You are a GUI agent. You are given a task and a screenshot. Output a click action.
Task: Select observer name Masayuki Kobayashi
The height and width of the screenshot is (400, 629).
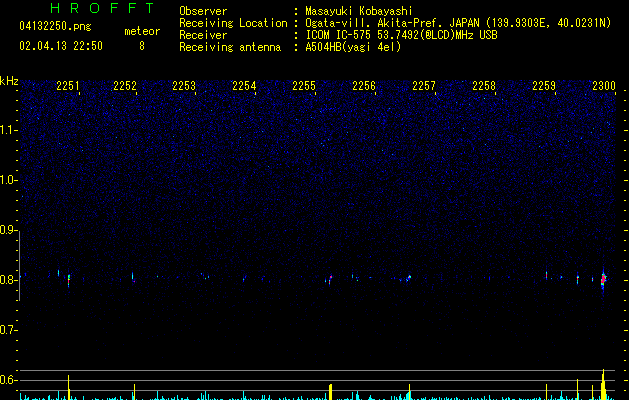(x=359, y=11)
